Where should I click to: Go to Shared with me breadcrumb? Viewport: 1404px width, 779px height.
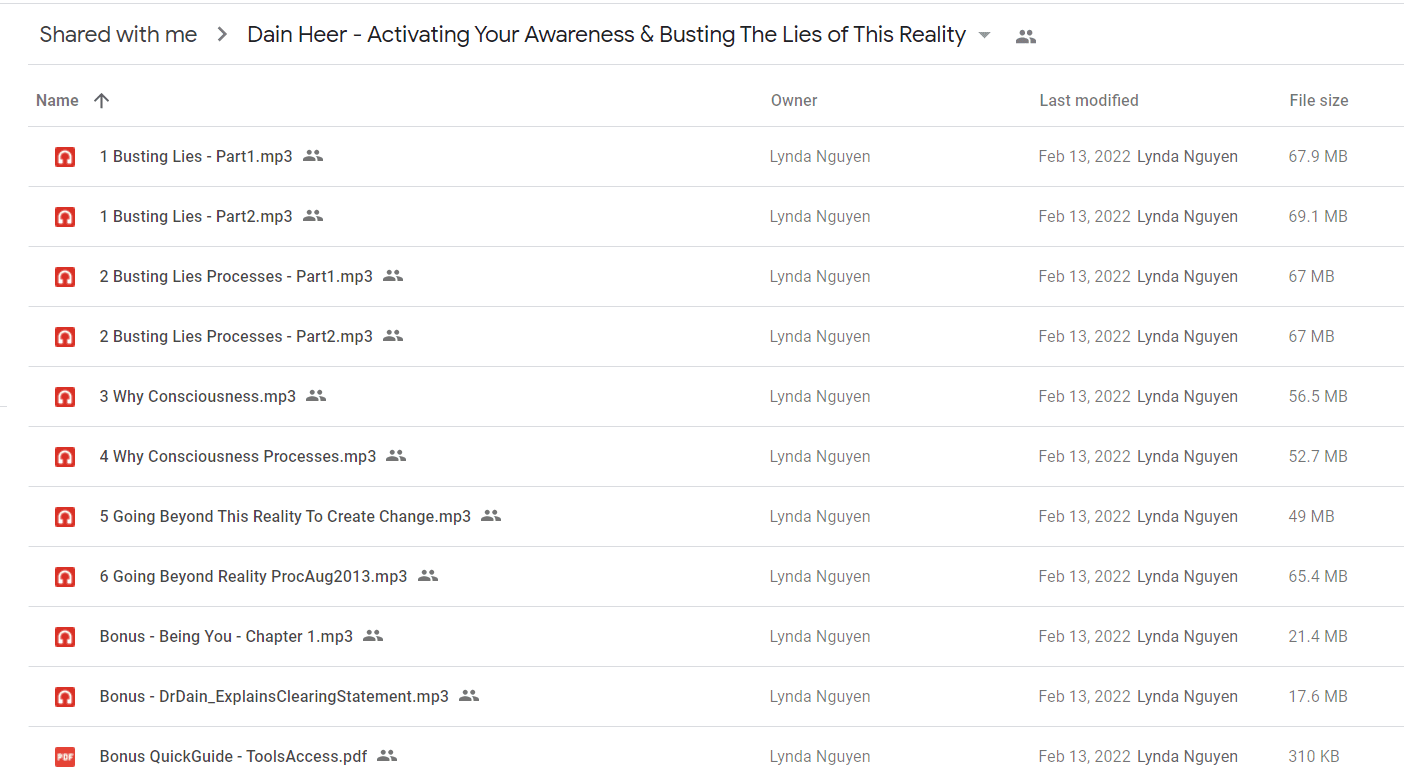click(118, 35)
